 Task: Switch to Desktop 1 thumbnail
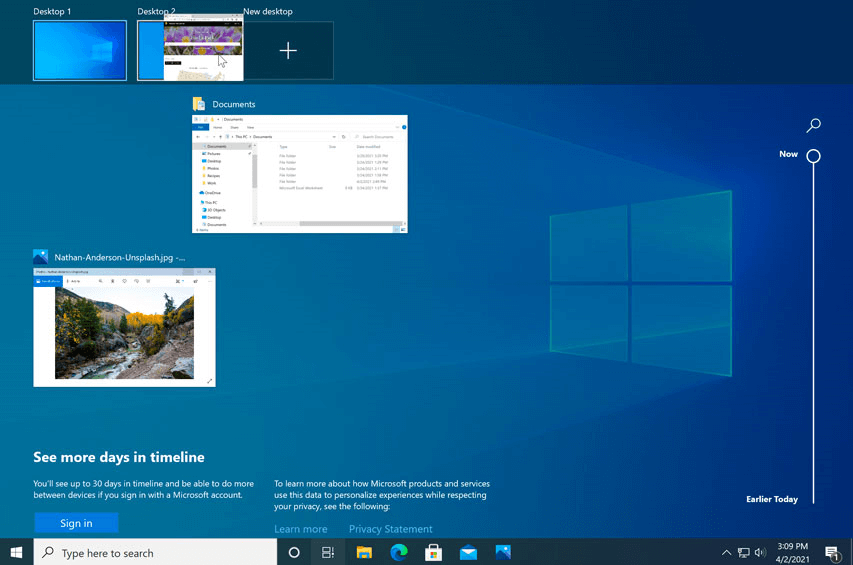point(80,51)
